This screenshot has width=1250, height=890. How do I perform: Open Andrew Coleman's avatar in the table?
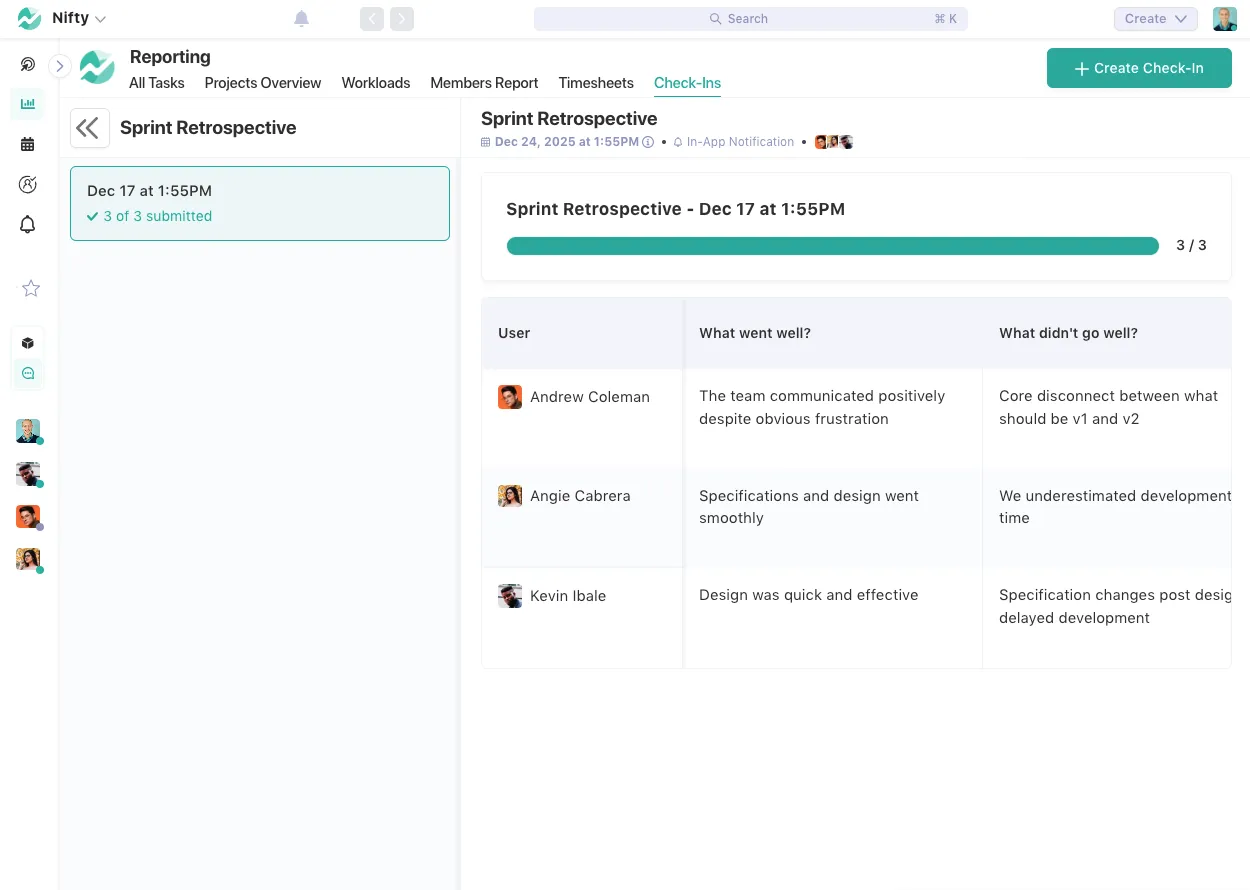click(510, 397)
